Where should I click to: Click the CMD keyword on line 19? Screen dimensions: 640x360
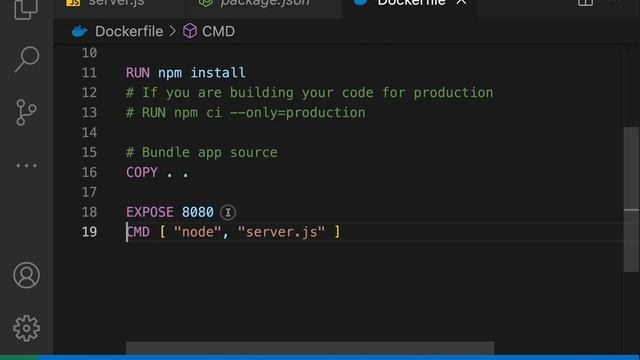tap(138, 232)
